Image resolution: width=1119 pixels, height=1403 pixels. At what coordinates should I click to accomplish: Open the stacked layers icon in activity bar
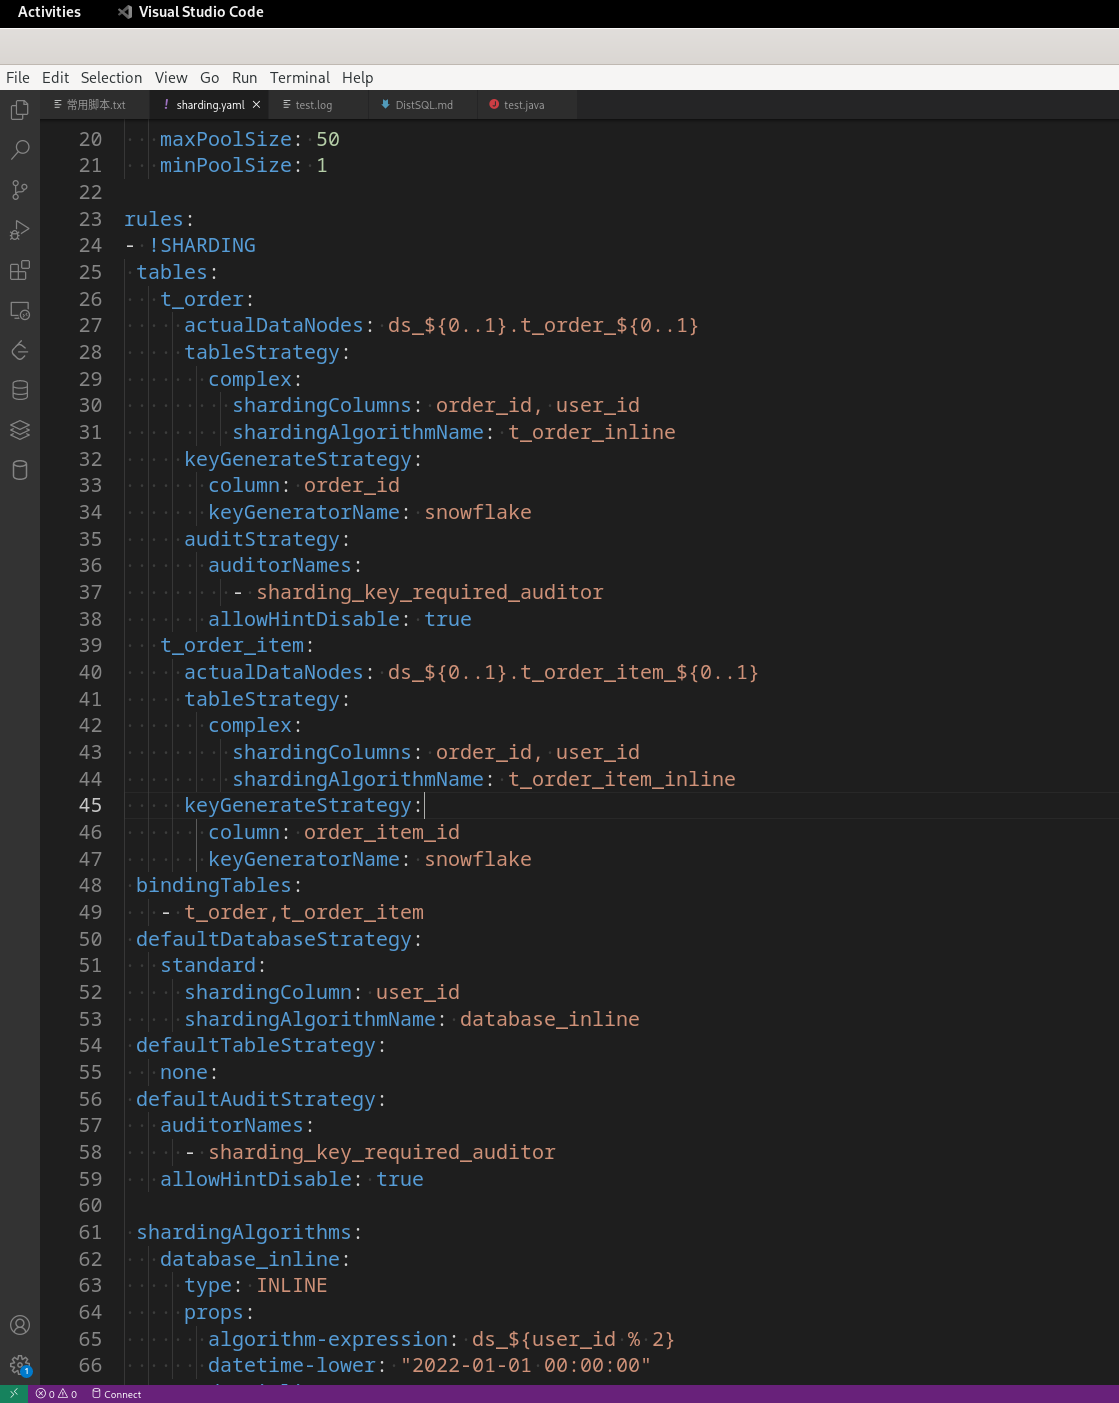[20, 430]
